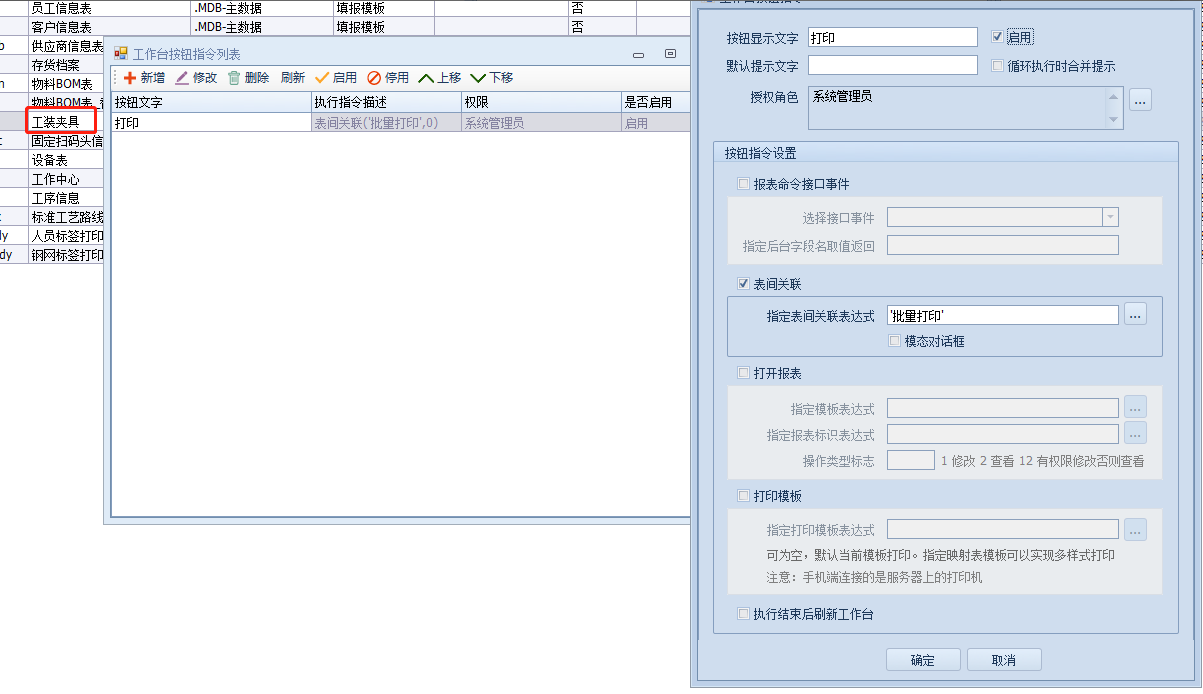Click the 下移 (move down) arrow icon

478,78
